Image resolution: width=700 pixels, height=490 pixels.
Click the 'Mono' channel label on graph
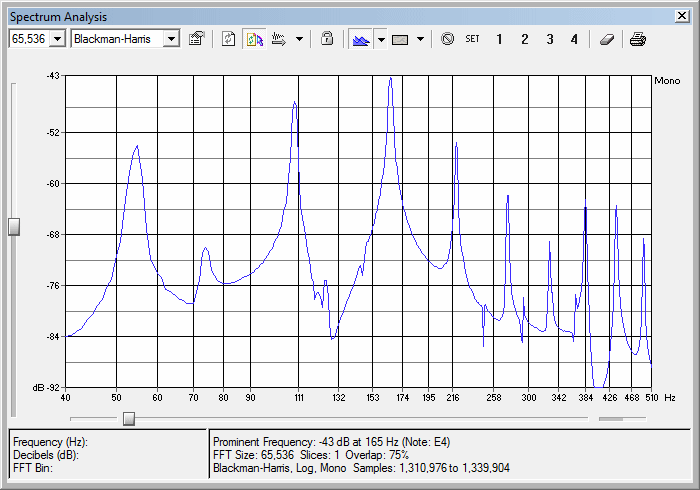(667, 81)
